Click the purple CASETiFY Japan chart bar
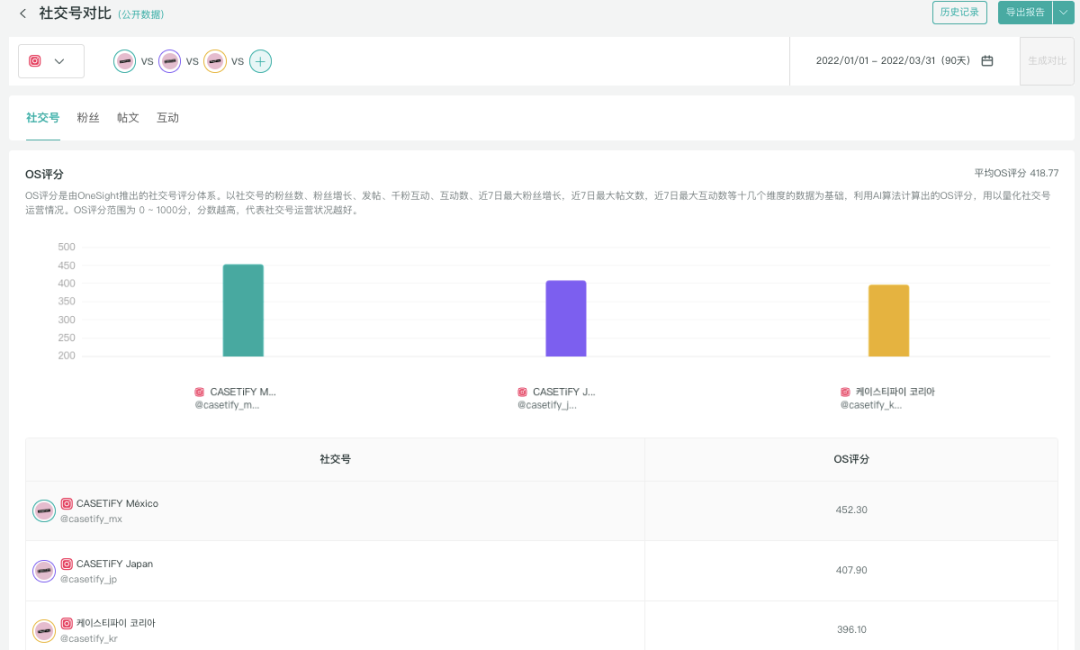Viewport: 1080px width, 650px height. [x=566, y=319]
